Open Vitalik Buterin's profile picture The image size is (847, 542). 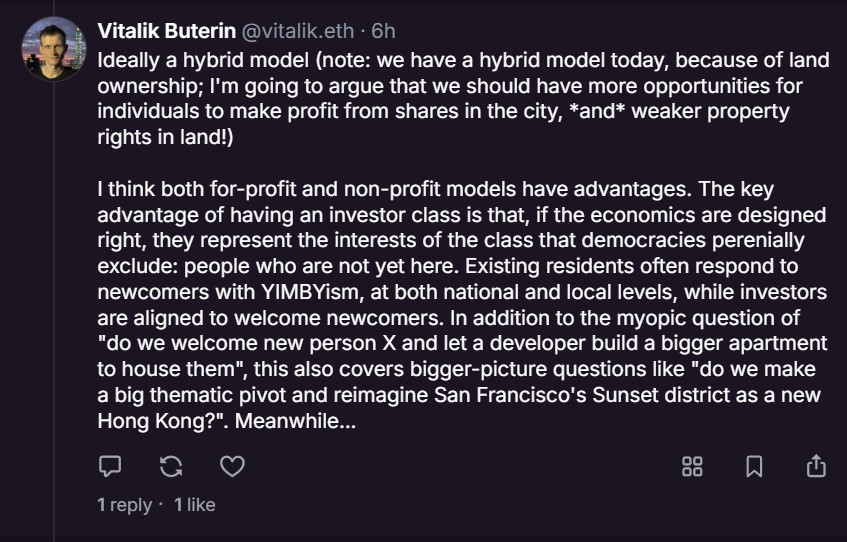[54, 49]
